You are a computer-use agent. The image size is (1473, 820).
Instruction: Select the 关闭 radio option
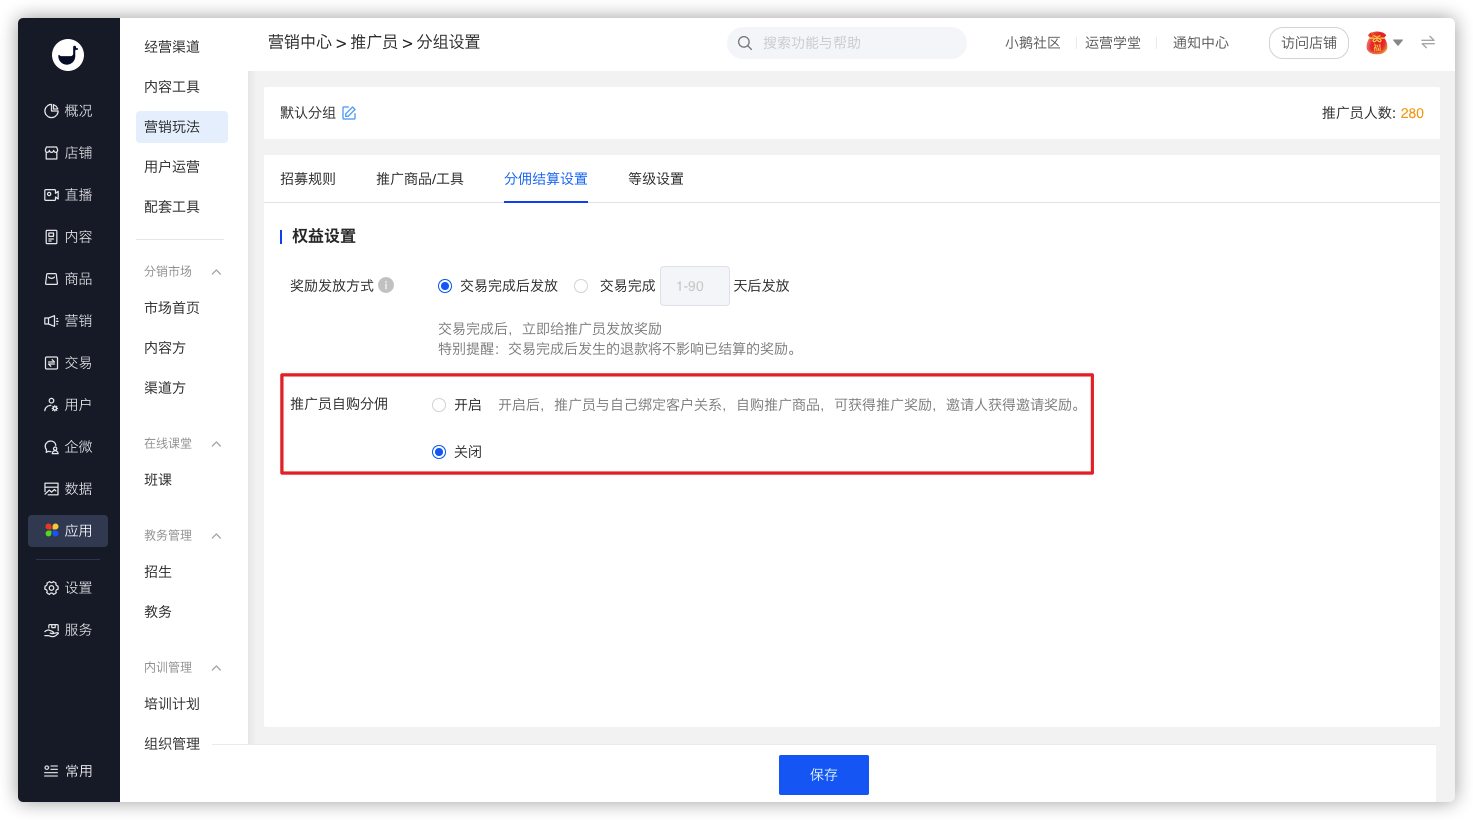[x=439, y=452]
